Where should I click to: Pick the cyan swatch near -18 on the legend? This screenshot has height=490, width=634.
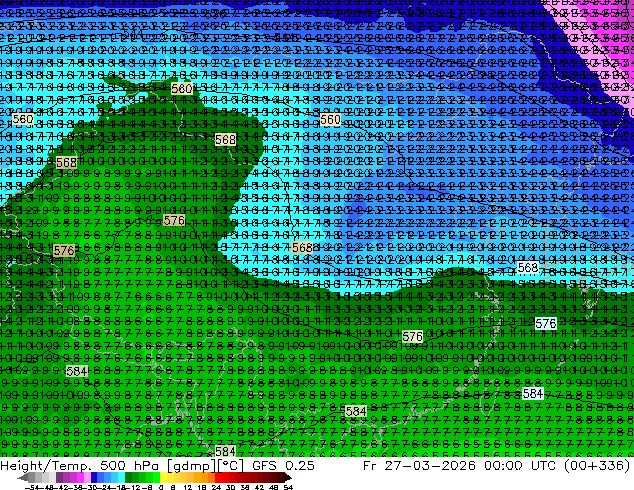pyautogui.click(x=122, y=477)
